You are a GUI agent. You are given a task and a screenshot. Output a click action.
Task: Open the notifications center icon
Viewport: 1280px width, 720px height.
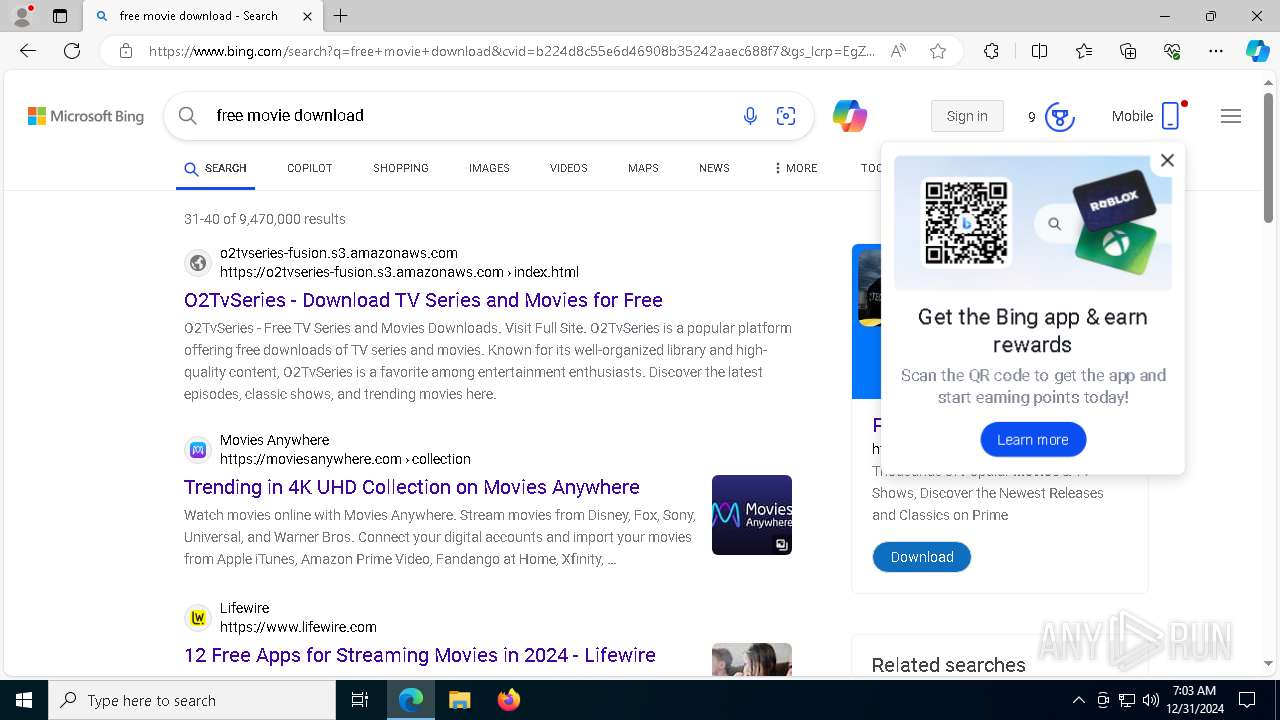pos(1247,700)
